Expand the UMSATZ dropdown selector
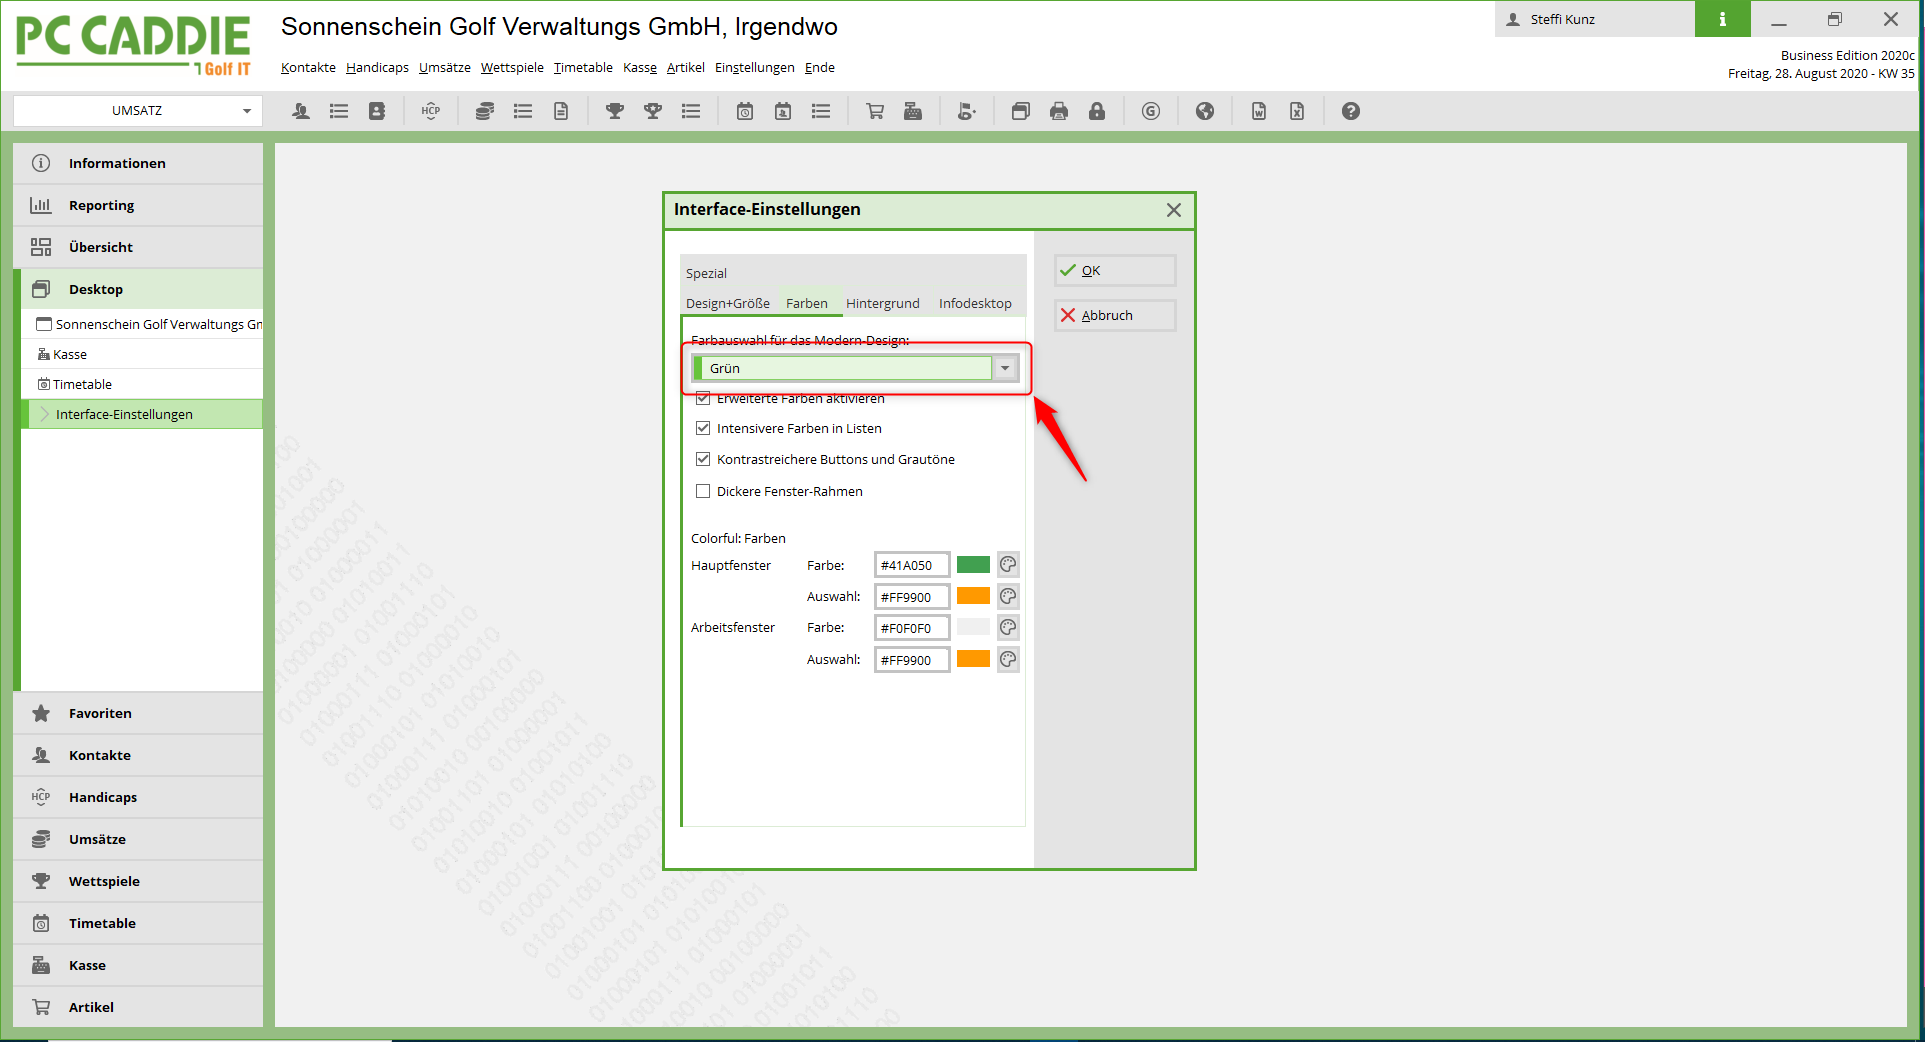1925x1042 pixels. 246,111
